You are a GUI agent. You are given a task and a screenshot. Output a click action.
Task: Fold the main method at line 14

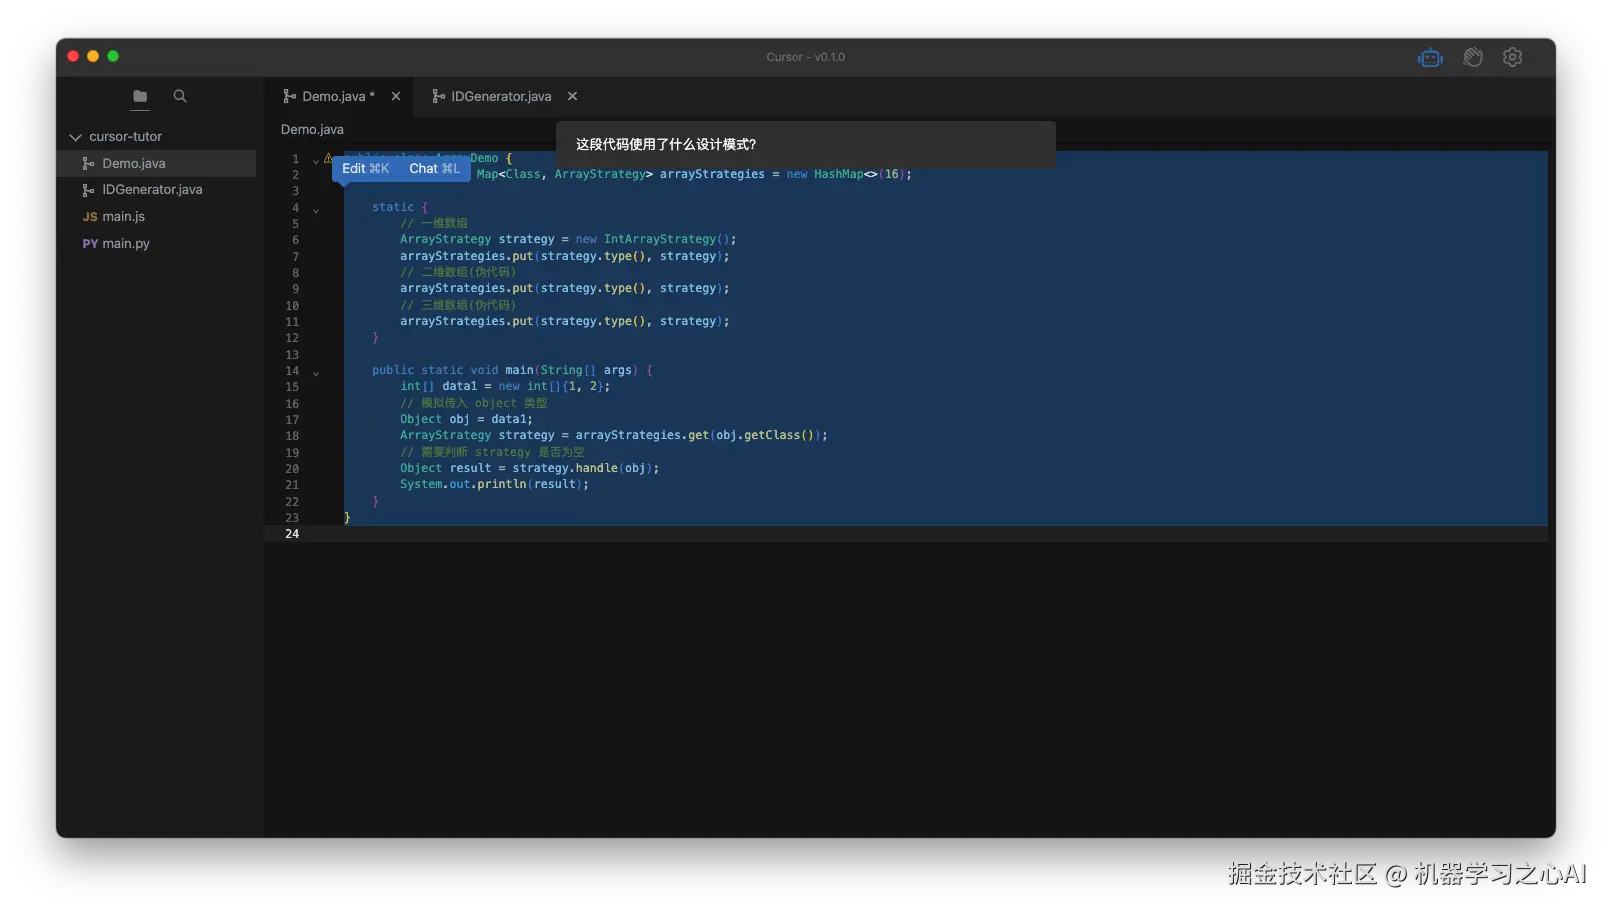316,374
